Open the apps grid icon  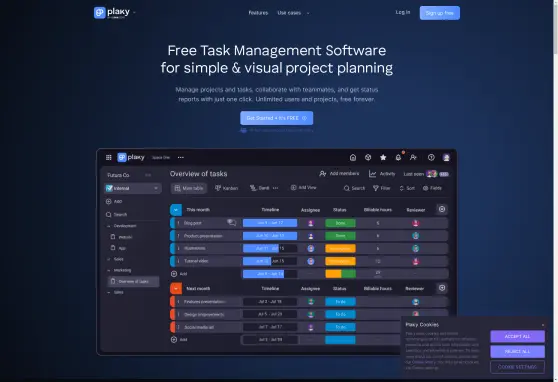(x=109, y=157)
